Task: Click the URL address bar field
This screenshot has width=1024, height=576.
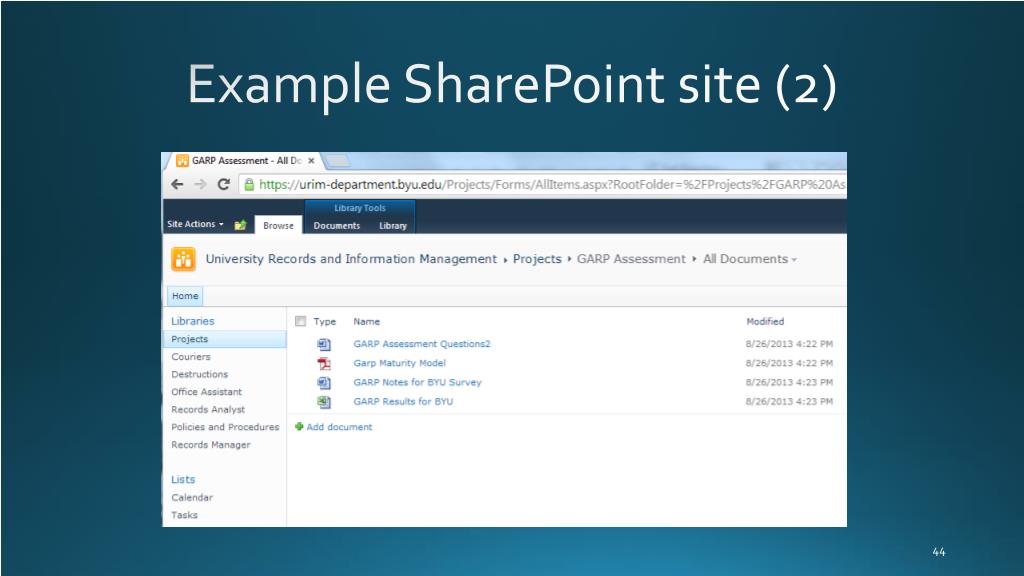Action: point(543,185)
